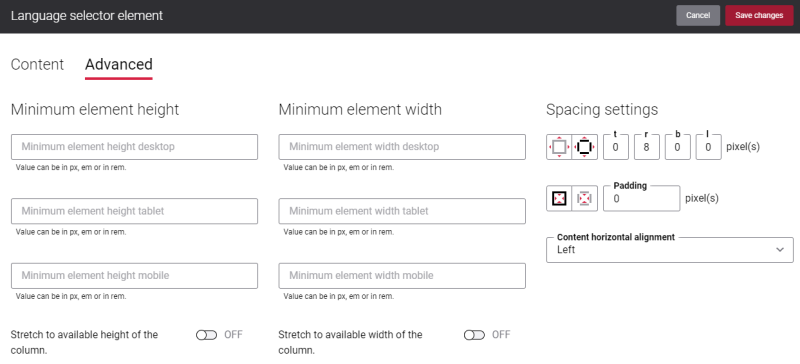
Task: Select the uniform margin icon with solid square
Action: (x=559, y=147)
